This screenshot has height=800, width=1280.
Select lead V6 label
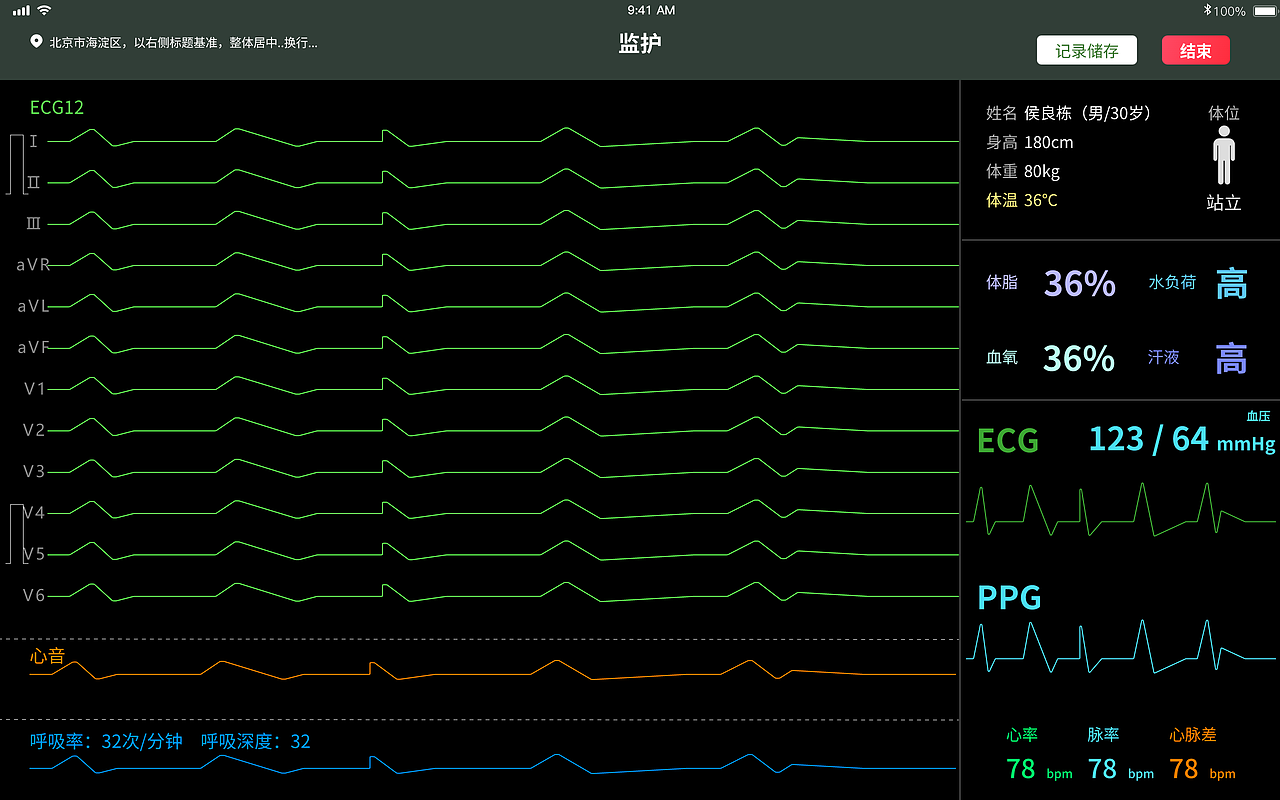(x=34, y=595)
